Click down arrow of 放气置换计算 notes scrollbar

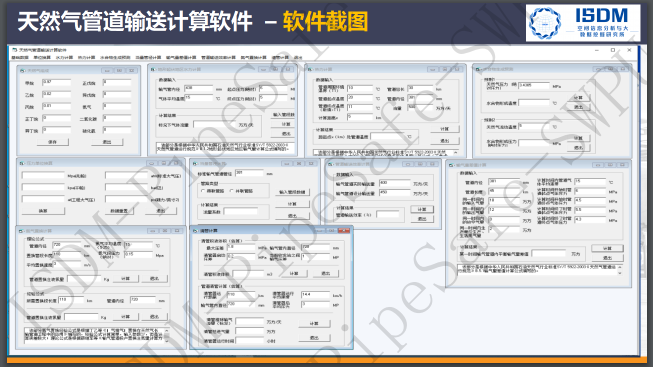click(167, 340)
